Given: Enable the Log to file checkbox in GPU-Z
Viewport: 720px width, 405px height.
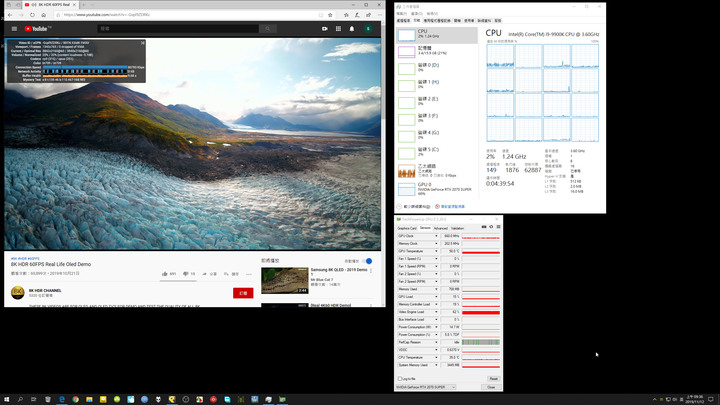Looking at the screenshot, I should click(399, 379).
